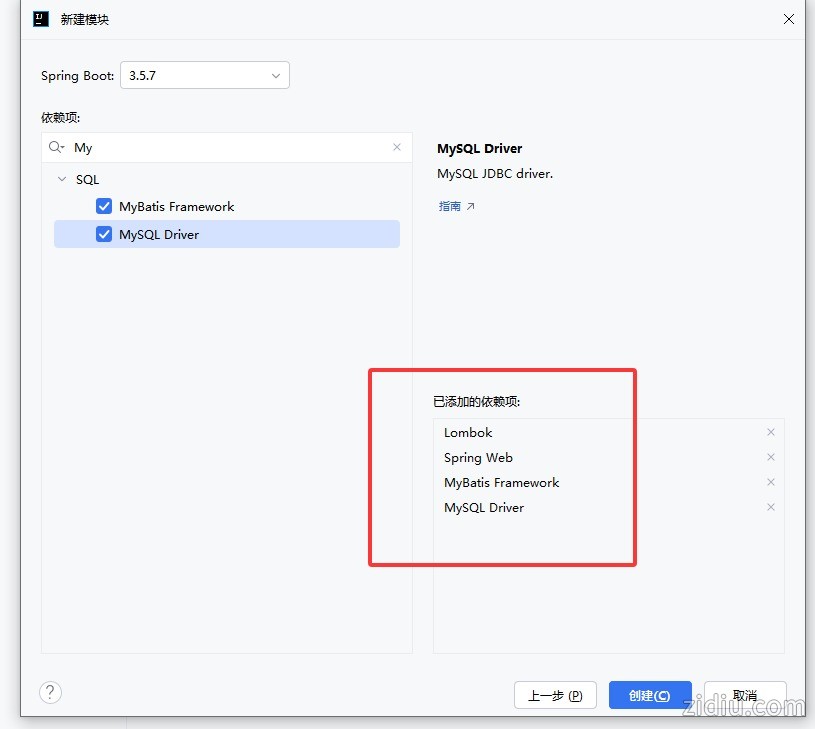
Task: Uncheck the MySQL Driver checkbox
Action: 104,234
